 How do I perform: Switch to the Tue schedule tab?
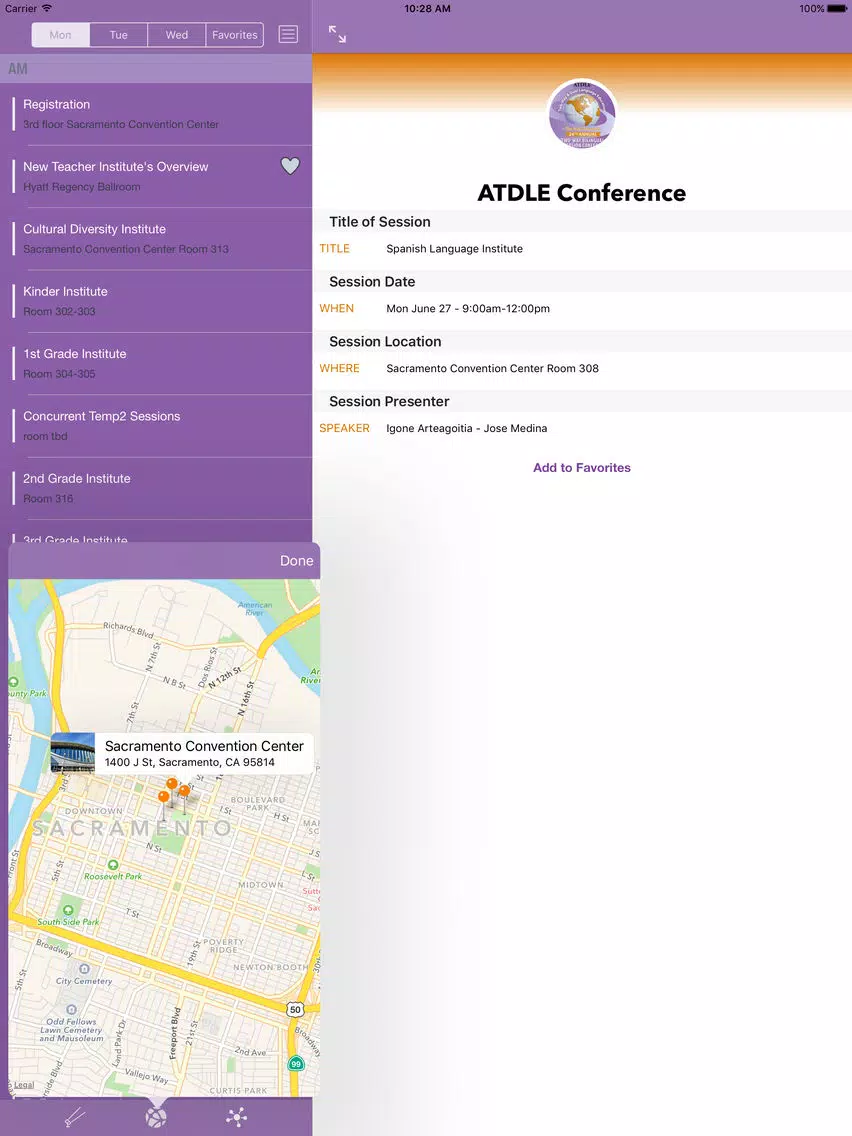pos(119,35)
